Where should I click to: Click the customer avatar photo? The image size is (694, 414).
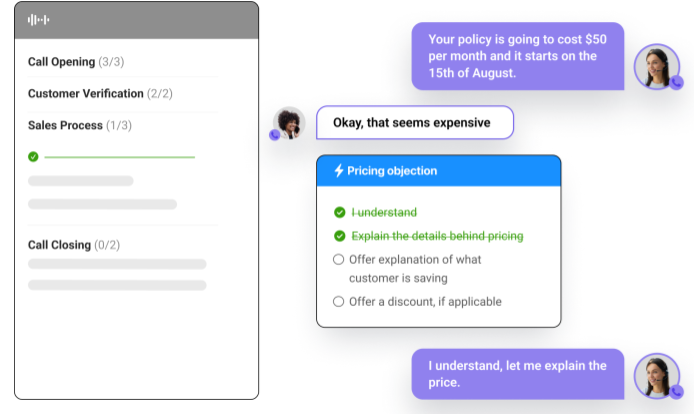tap(289, 123)
